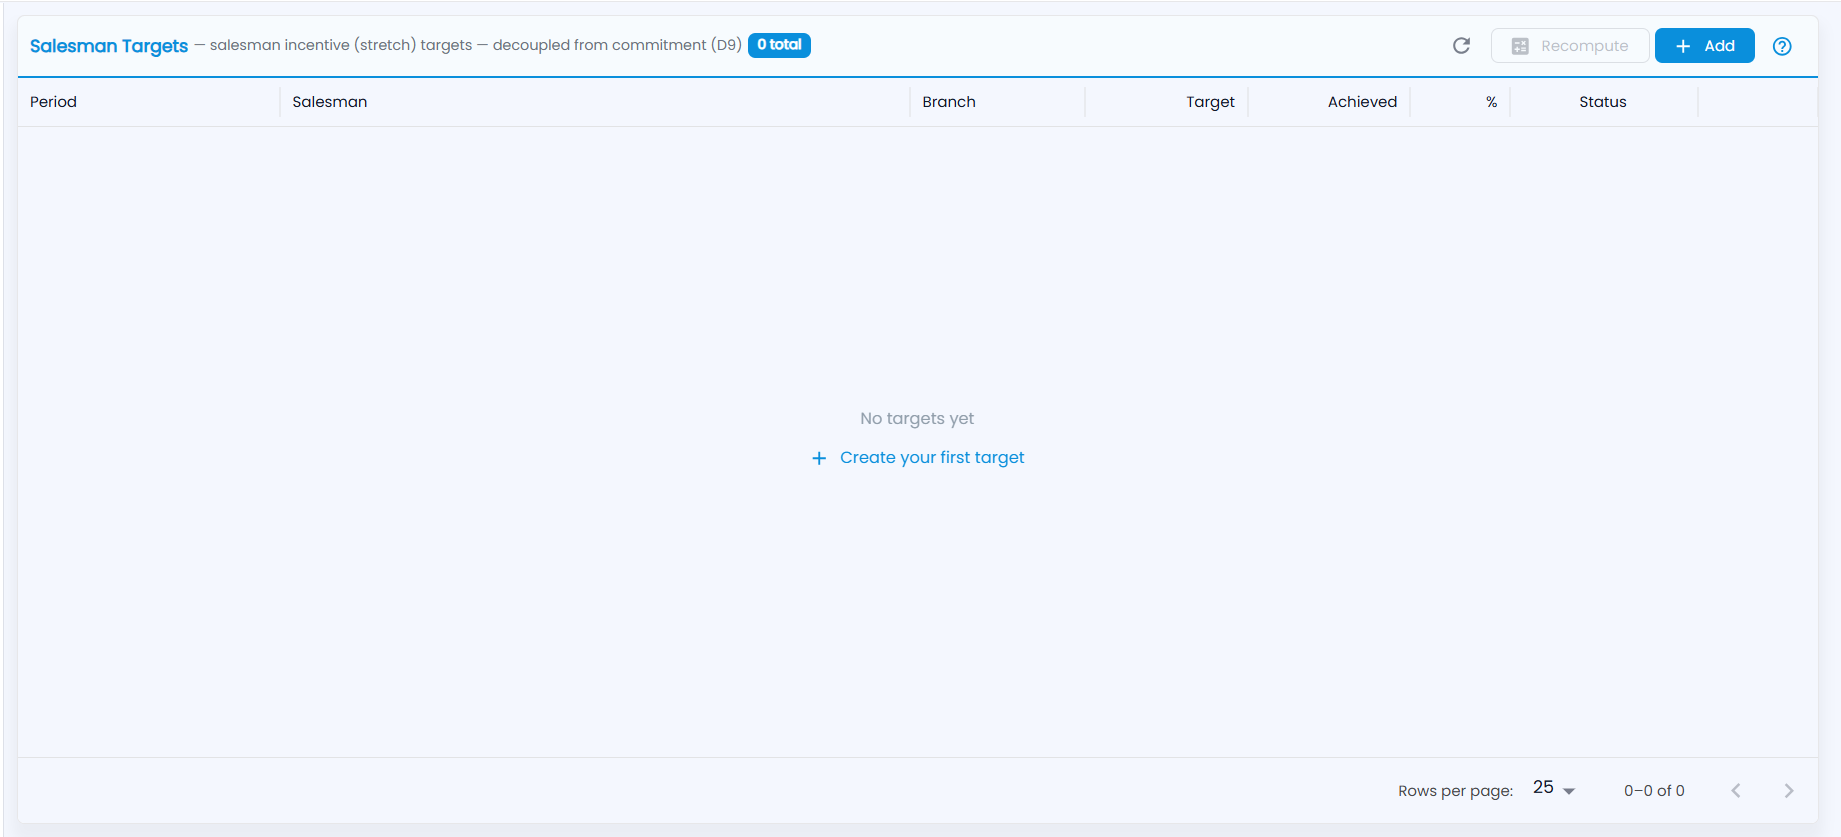Refresh the salesman targets list

pos(1461,46)
